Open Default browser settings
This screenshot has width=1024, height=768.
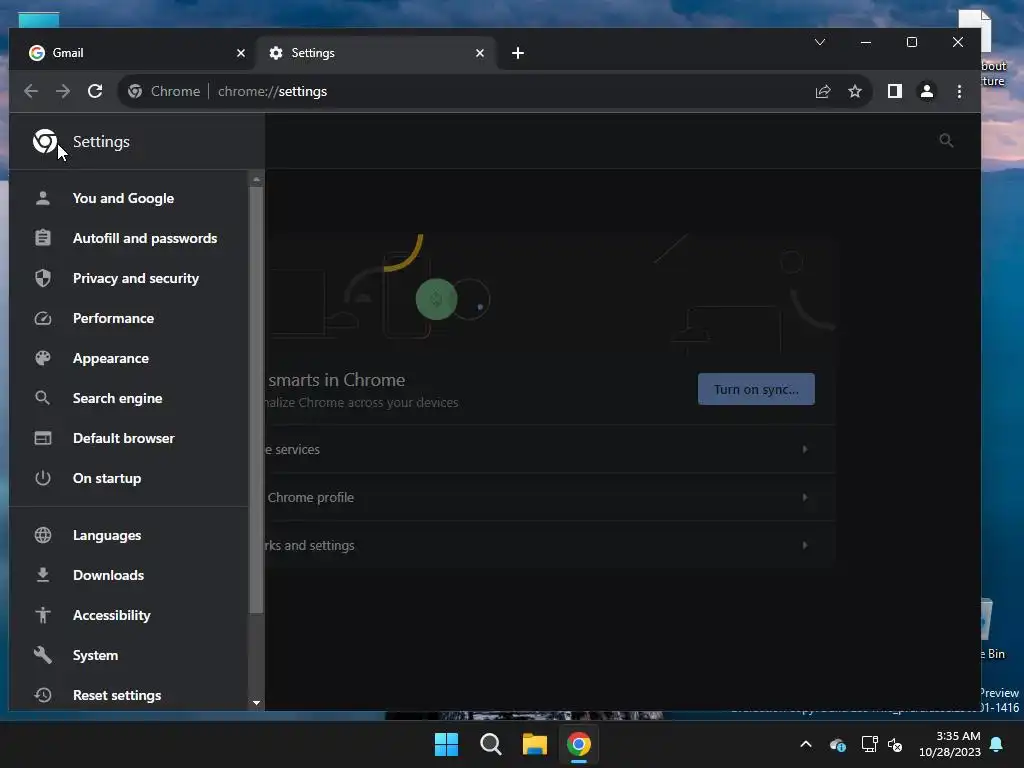[128, 438]
